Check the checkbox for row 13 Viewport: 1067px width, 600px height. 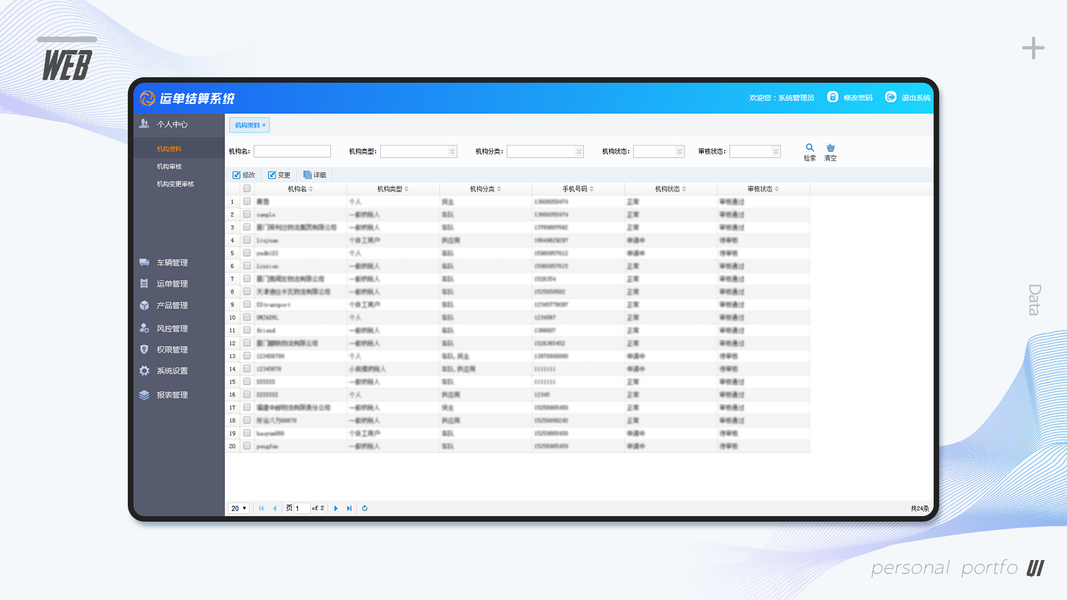click(247, 356)
